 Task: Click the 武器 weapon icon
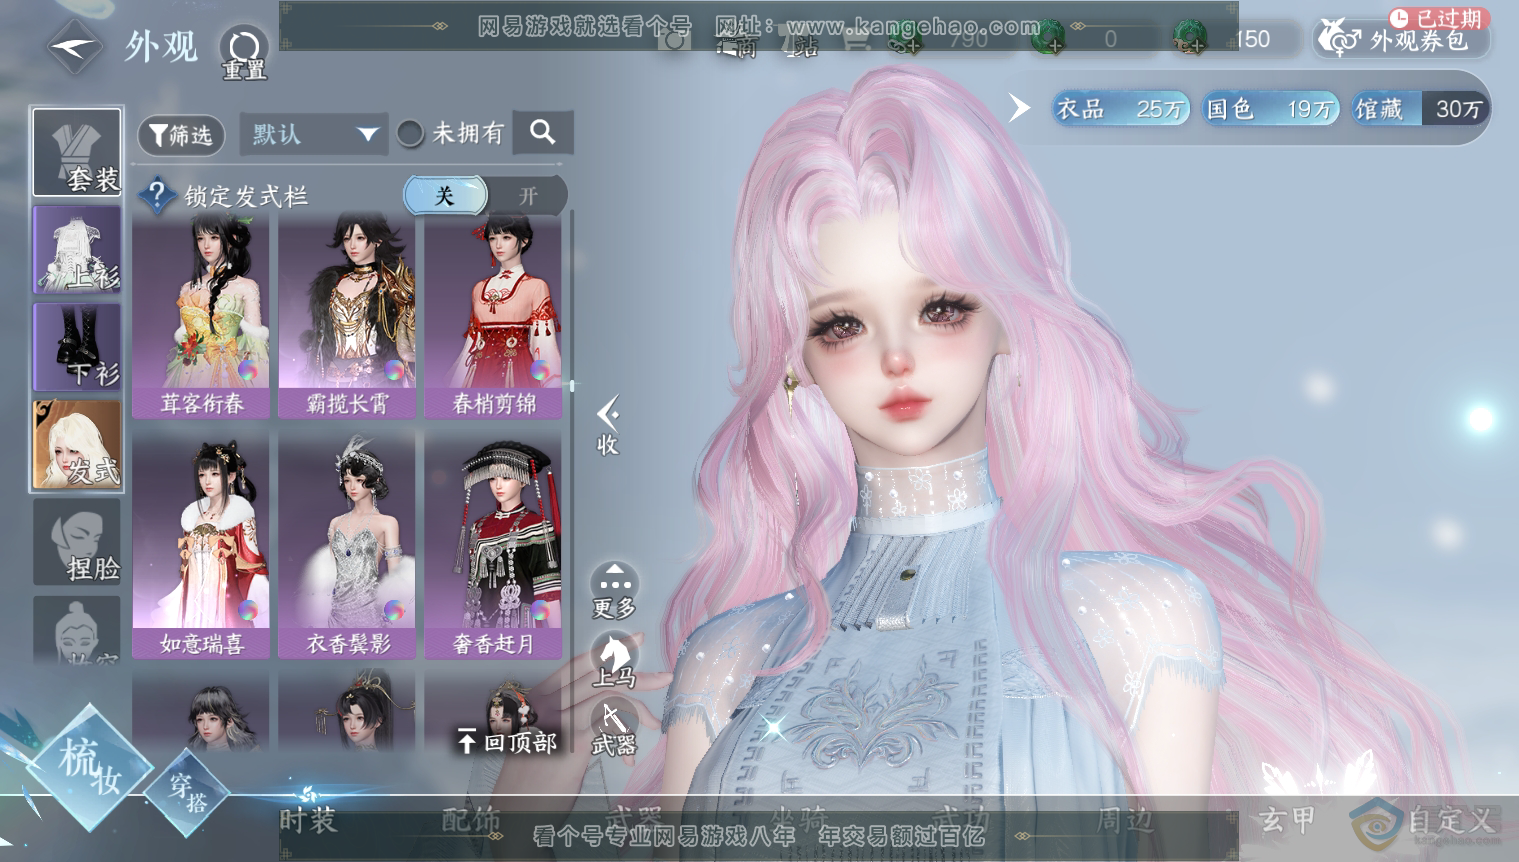(x=614, y=728)
